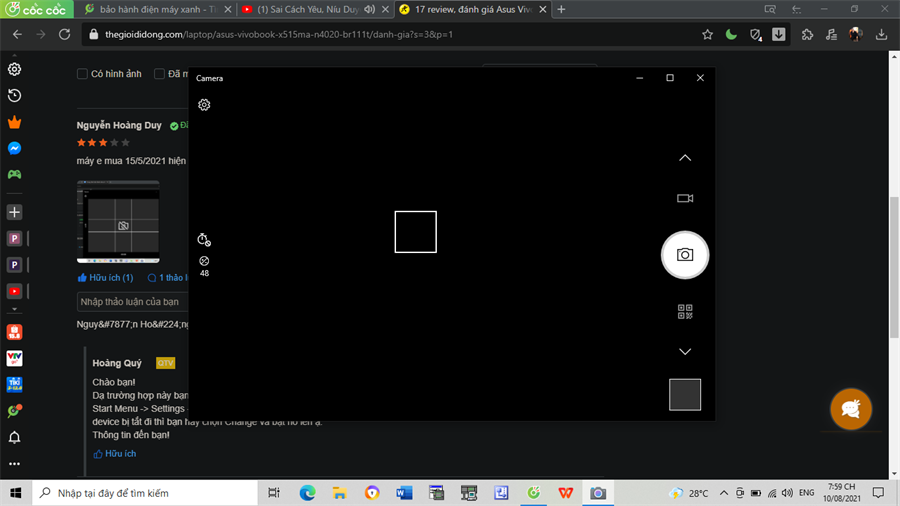
Task: Check the "Có hình ảnh" filter checkbox
Action: click(x=84, y=74)
